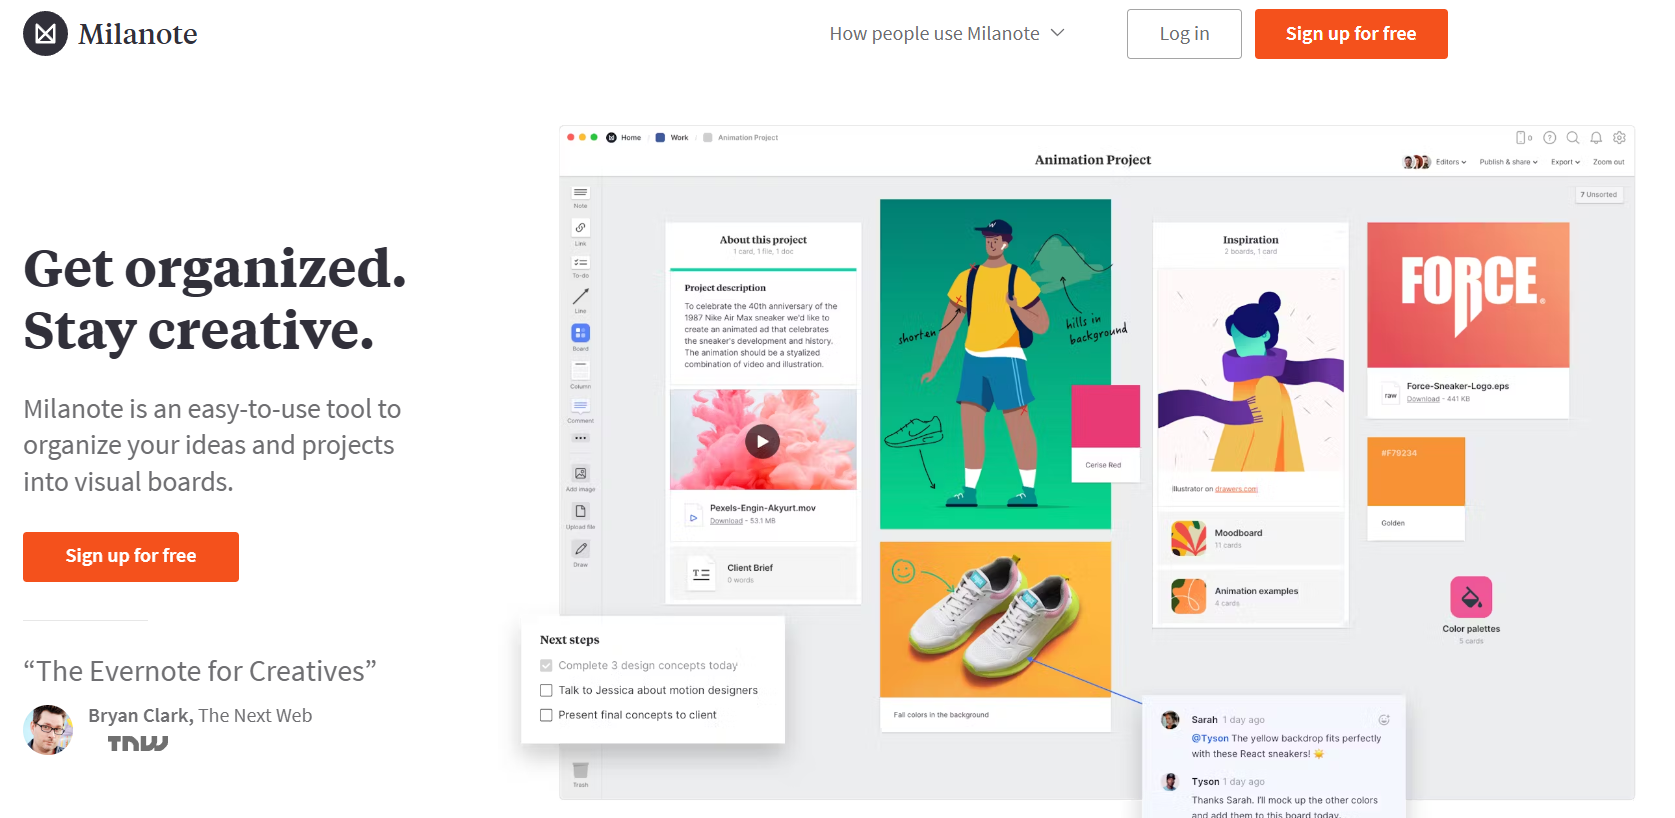1675x818 pixels.
Task: Click the Trash icon in sidebar
Action: click(x=580, y=770)
